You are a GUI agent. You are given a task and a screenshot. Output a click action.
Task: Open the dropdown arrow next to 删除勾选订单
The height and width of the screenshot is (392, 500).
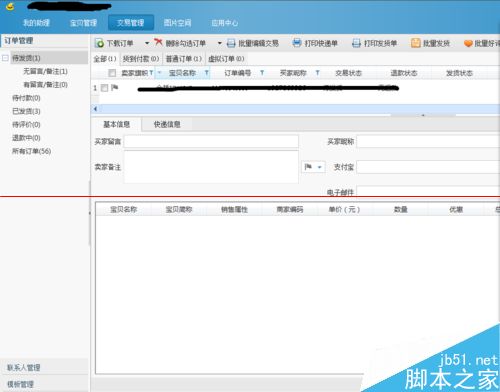(219, 43)
